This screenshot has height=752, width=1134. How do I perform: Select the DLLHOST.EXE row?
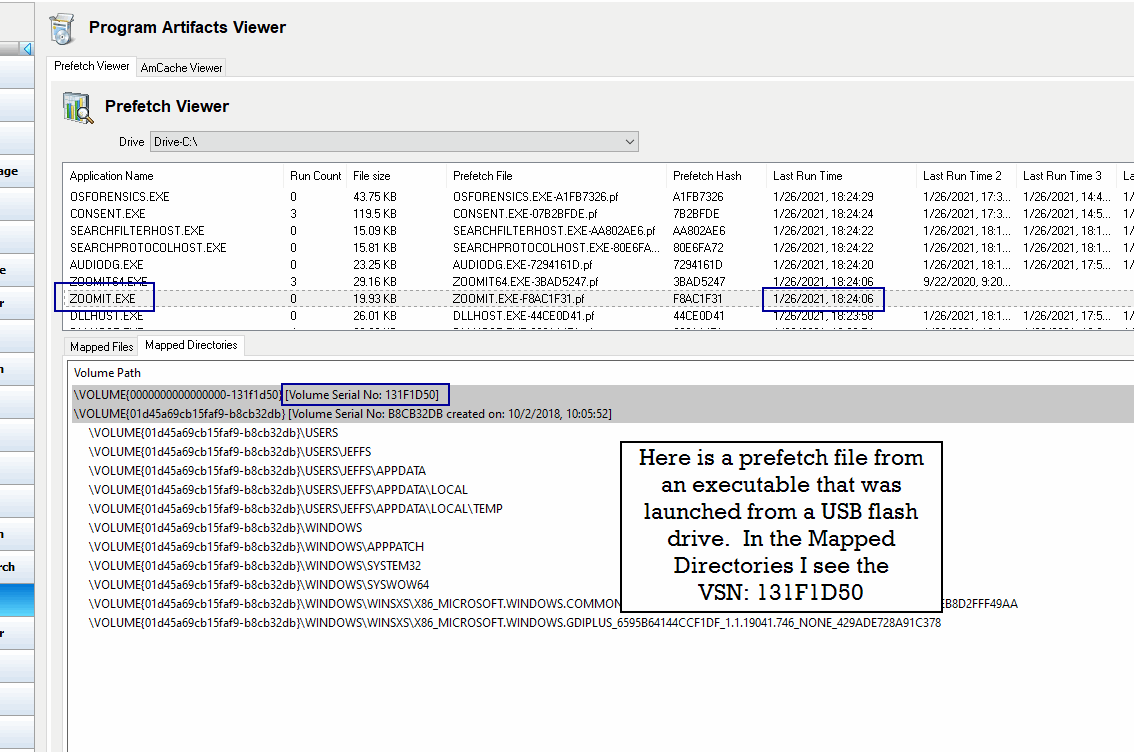(598, 316)
